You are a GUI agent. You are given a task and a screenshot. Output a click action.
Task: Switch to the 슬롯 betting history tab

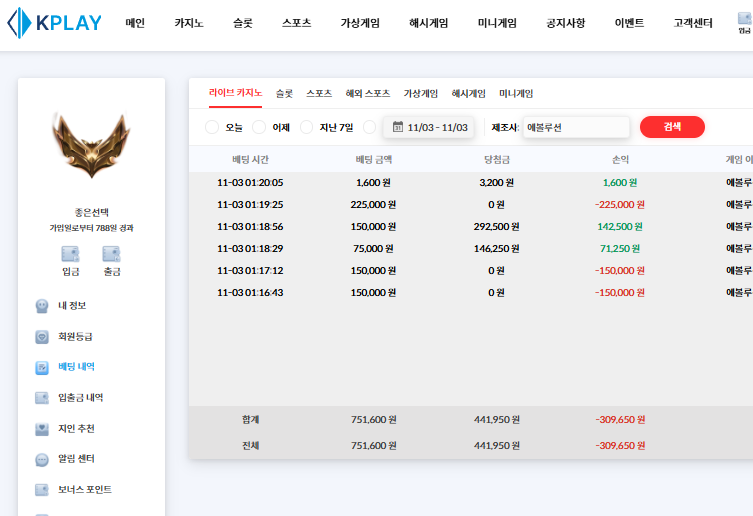coord(284,94)
